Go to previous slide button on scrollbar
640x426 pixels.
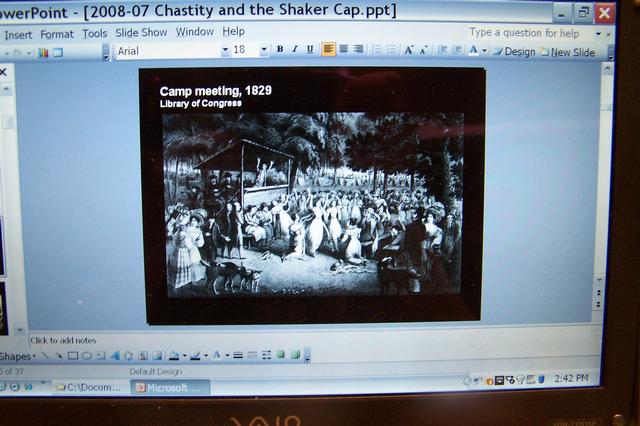pyautogui.click(x=598, y=293)
